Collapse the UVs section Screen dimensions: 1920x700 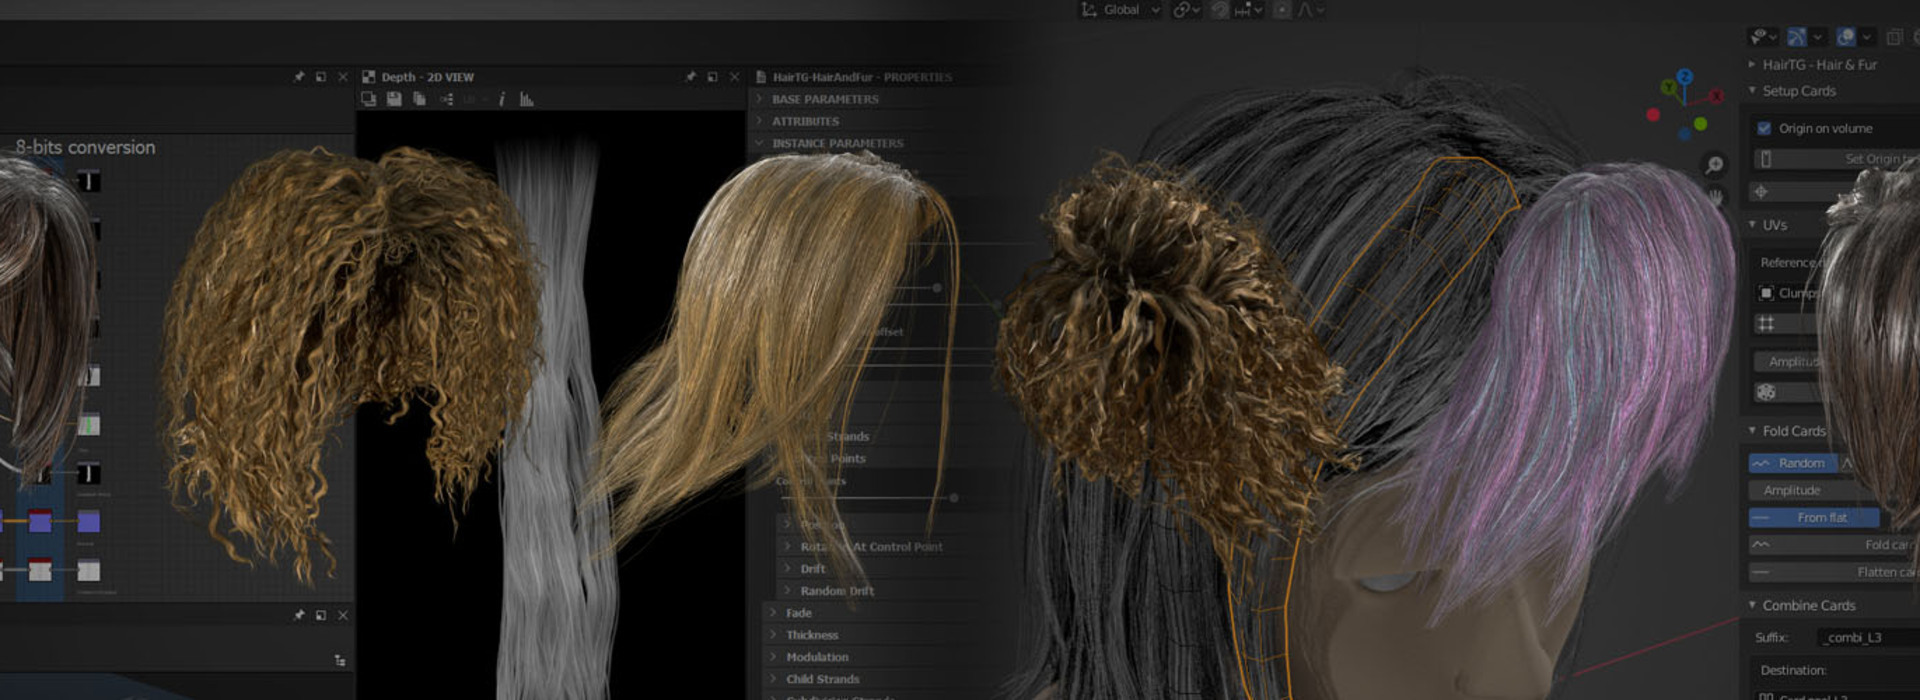click(1752, 225)
